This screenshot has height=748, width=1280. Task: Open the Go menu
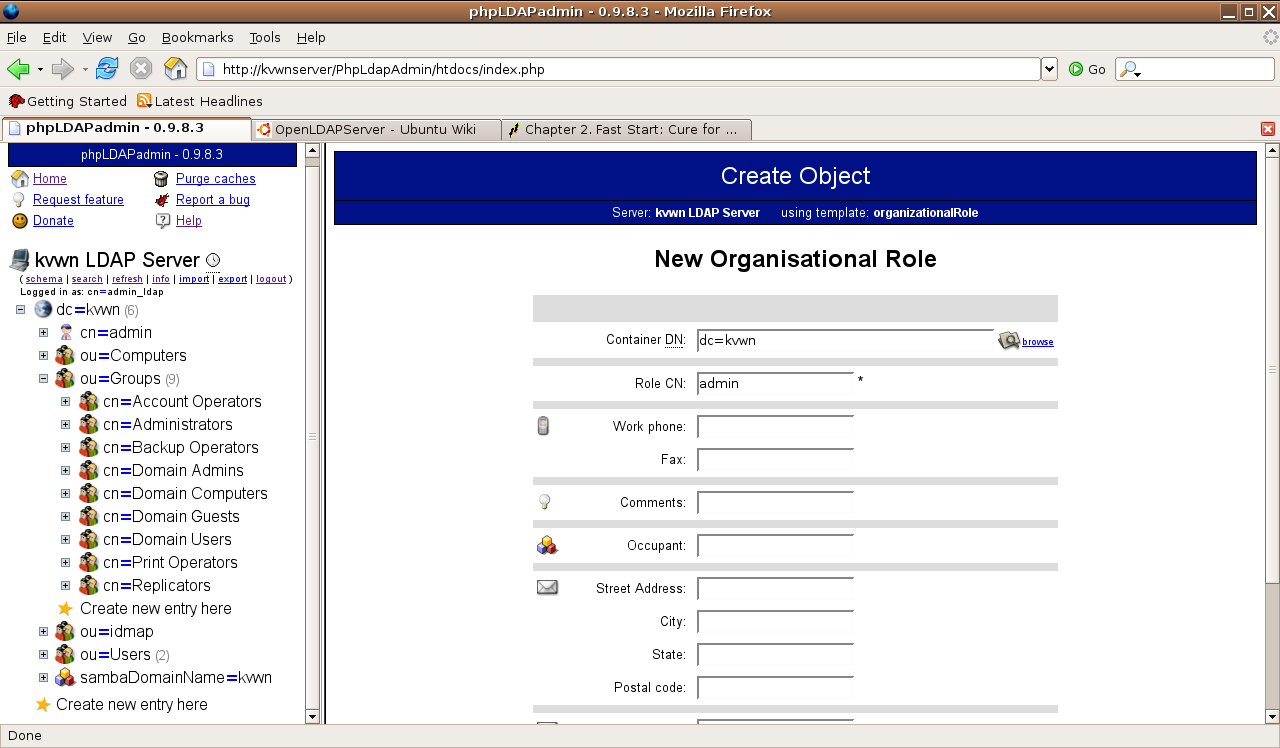tap(137, 37)
